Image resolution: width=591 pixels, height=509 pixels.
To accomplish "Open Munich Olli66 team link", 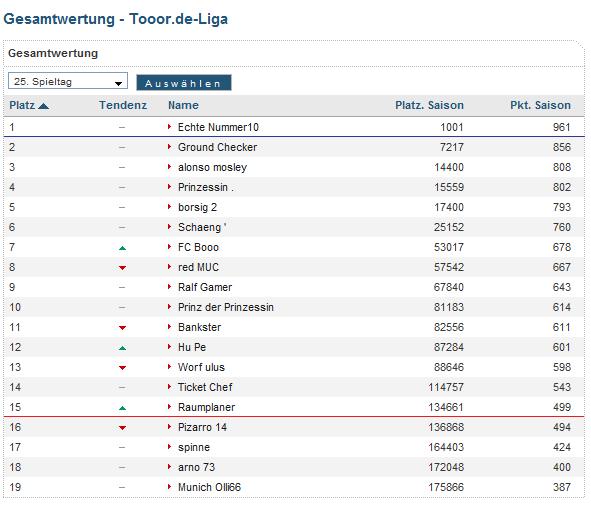I will click(209, 487).
